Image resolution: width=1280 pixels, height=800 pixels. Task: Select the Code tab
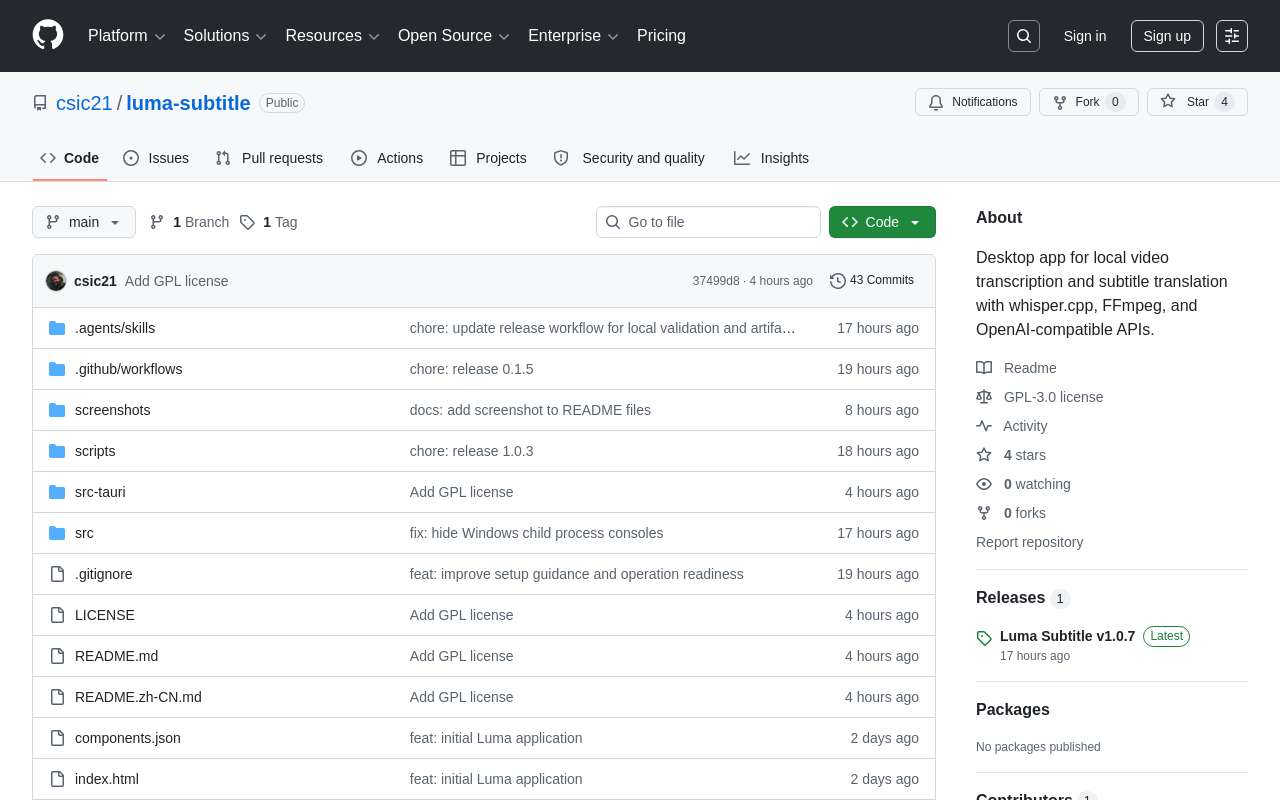(x=70, y=158)
